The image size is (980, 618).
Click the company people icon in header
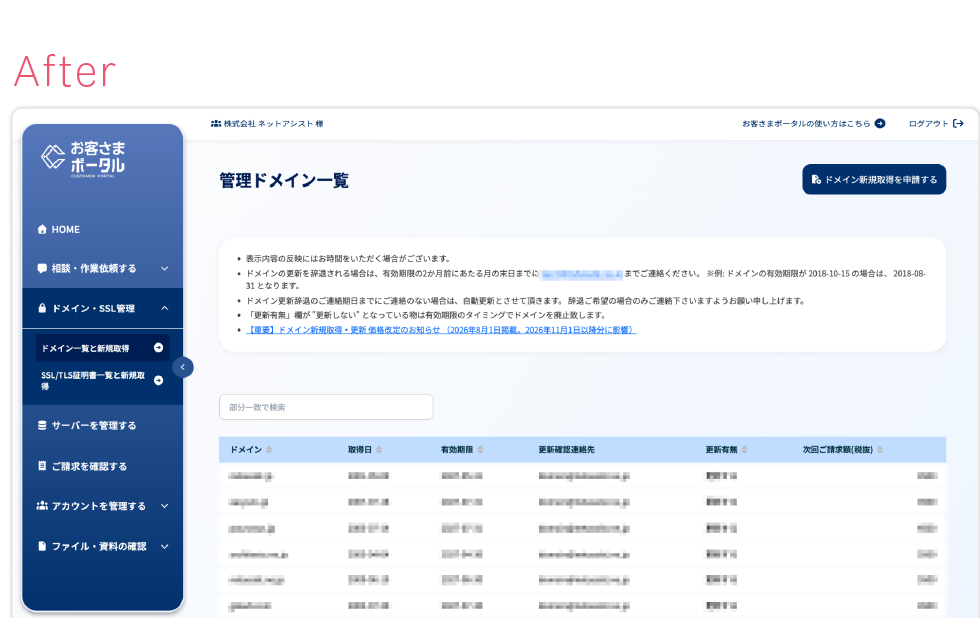(x=216, y=124)
